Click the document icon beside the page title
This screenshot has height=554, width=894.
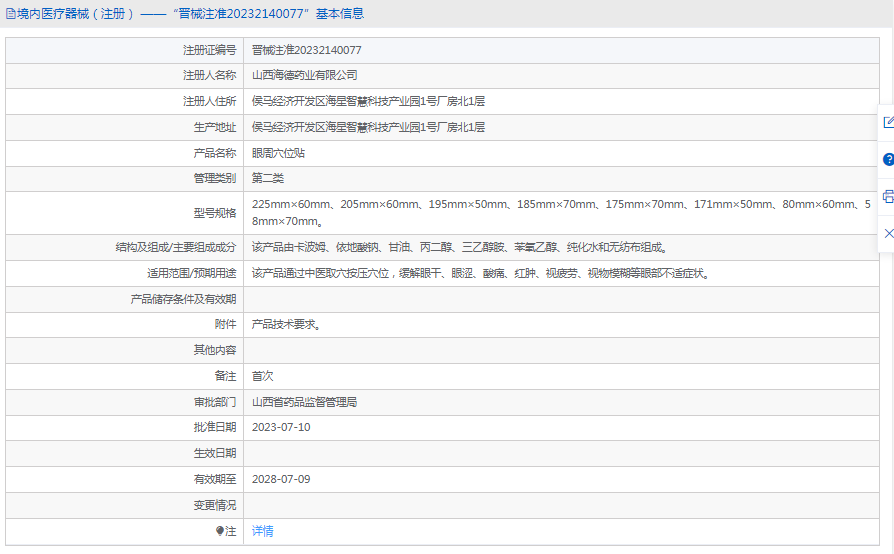pyautogui.click(x=11, y=14)
